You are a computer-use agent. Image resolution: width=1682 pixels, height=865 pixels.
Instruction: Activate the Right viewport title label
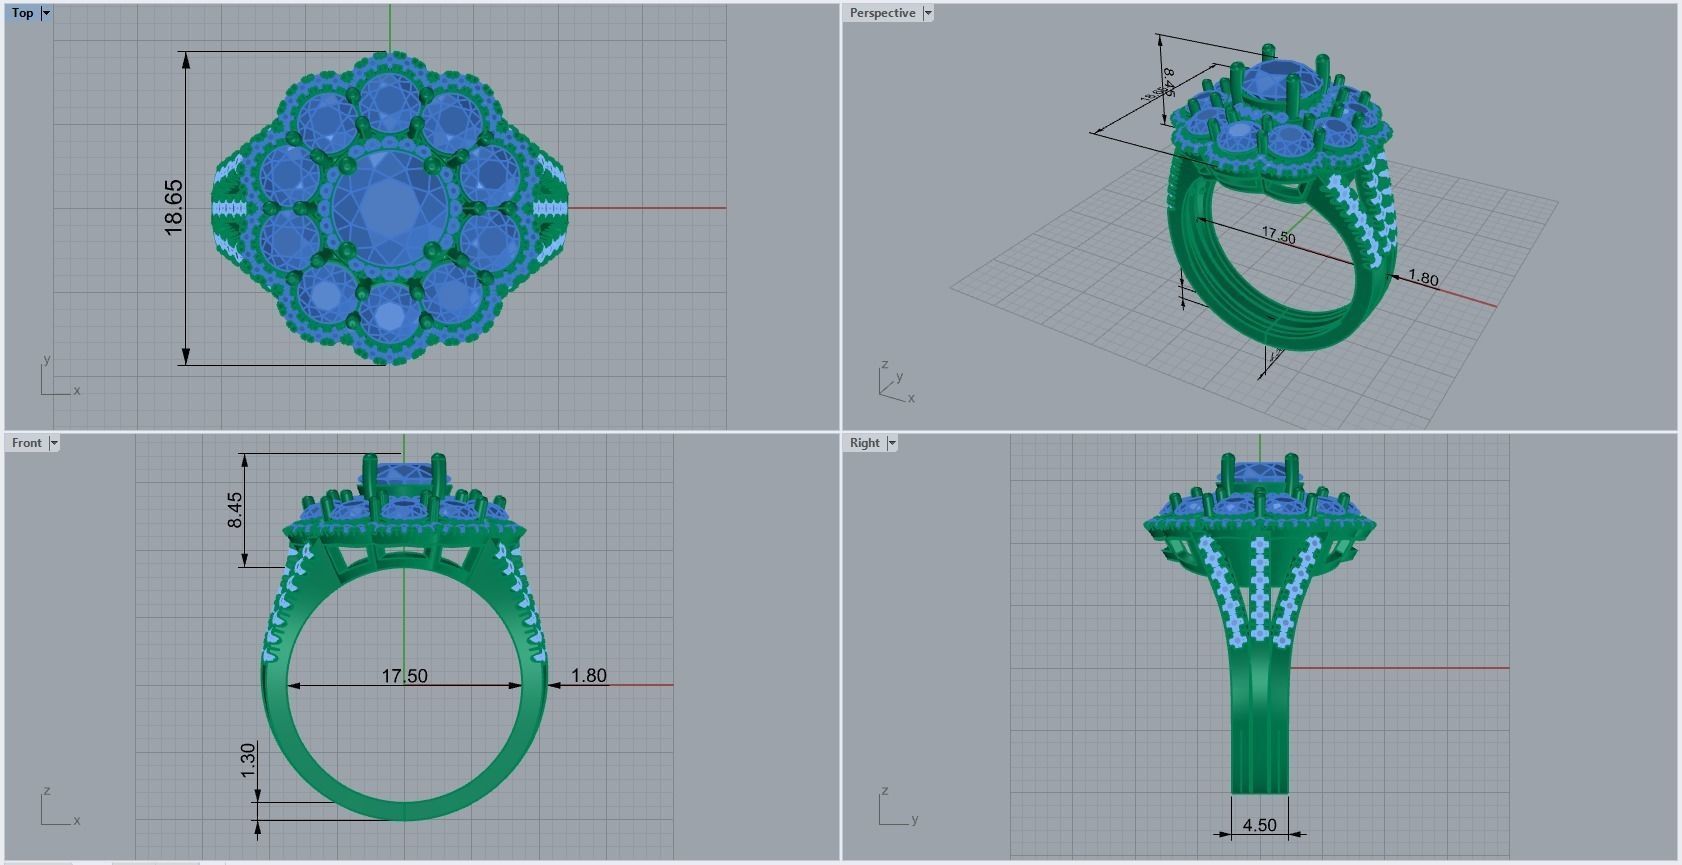(x=865, y=443)
